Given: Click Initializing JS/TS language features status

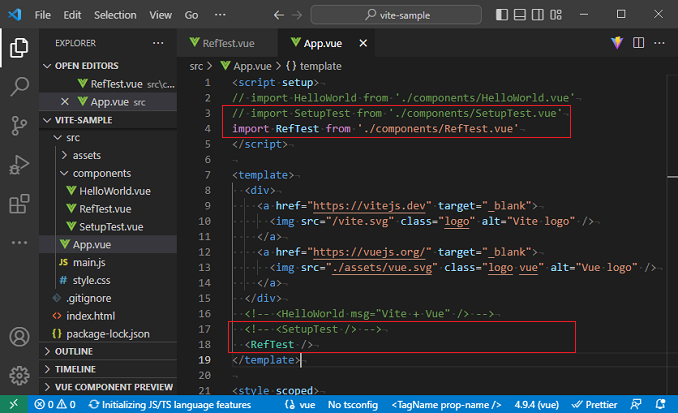Looking at the screenshot, I should point(170,404).
